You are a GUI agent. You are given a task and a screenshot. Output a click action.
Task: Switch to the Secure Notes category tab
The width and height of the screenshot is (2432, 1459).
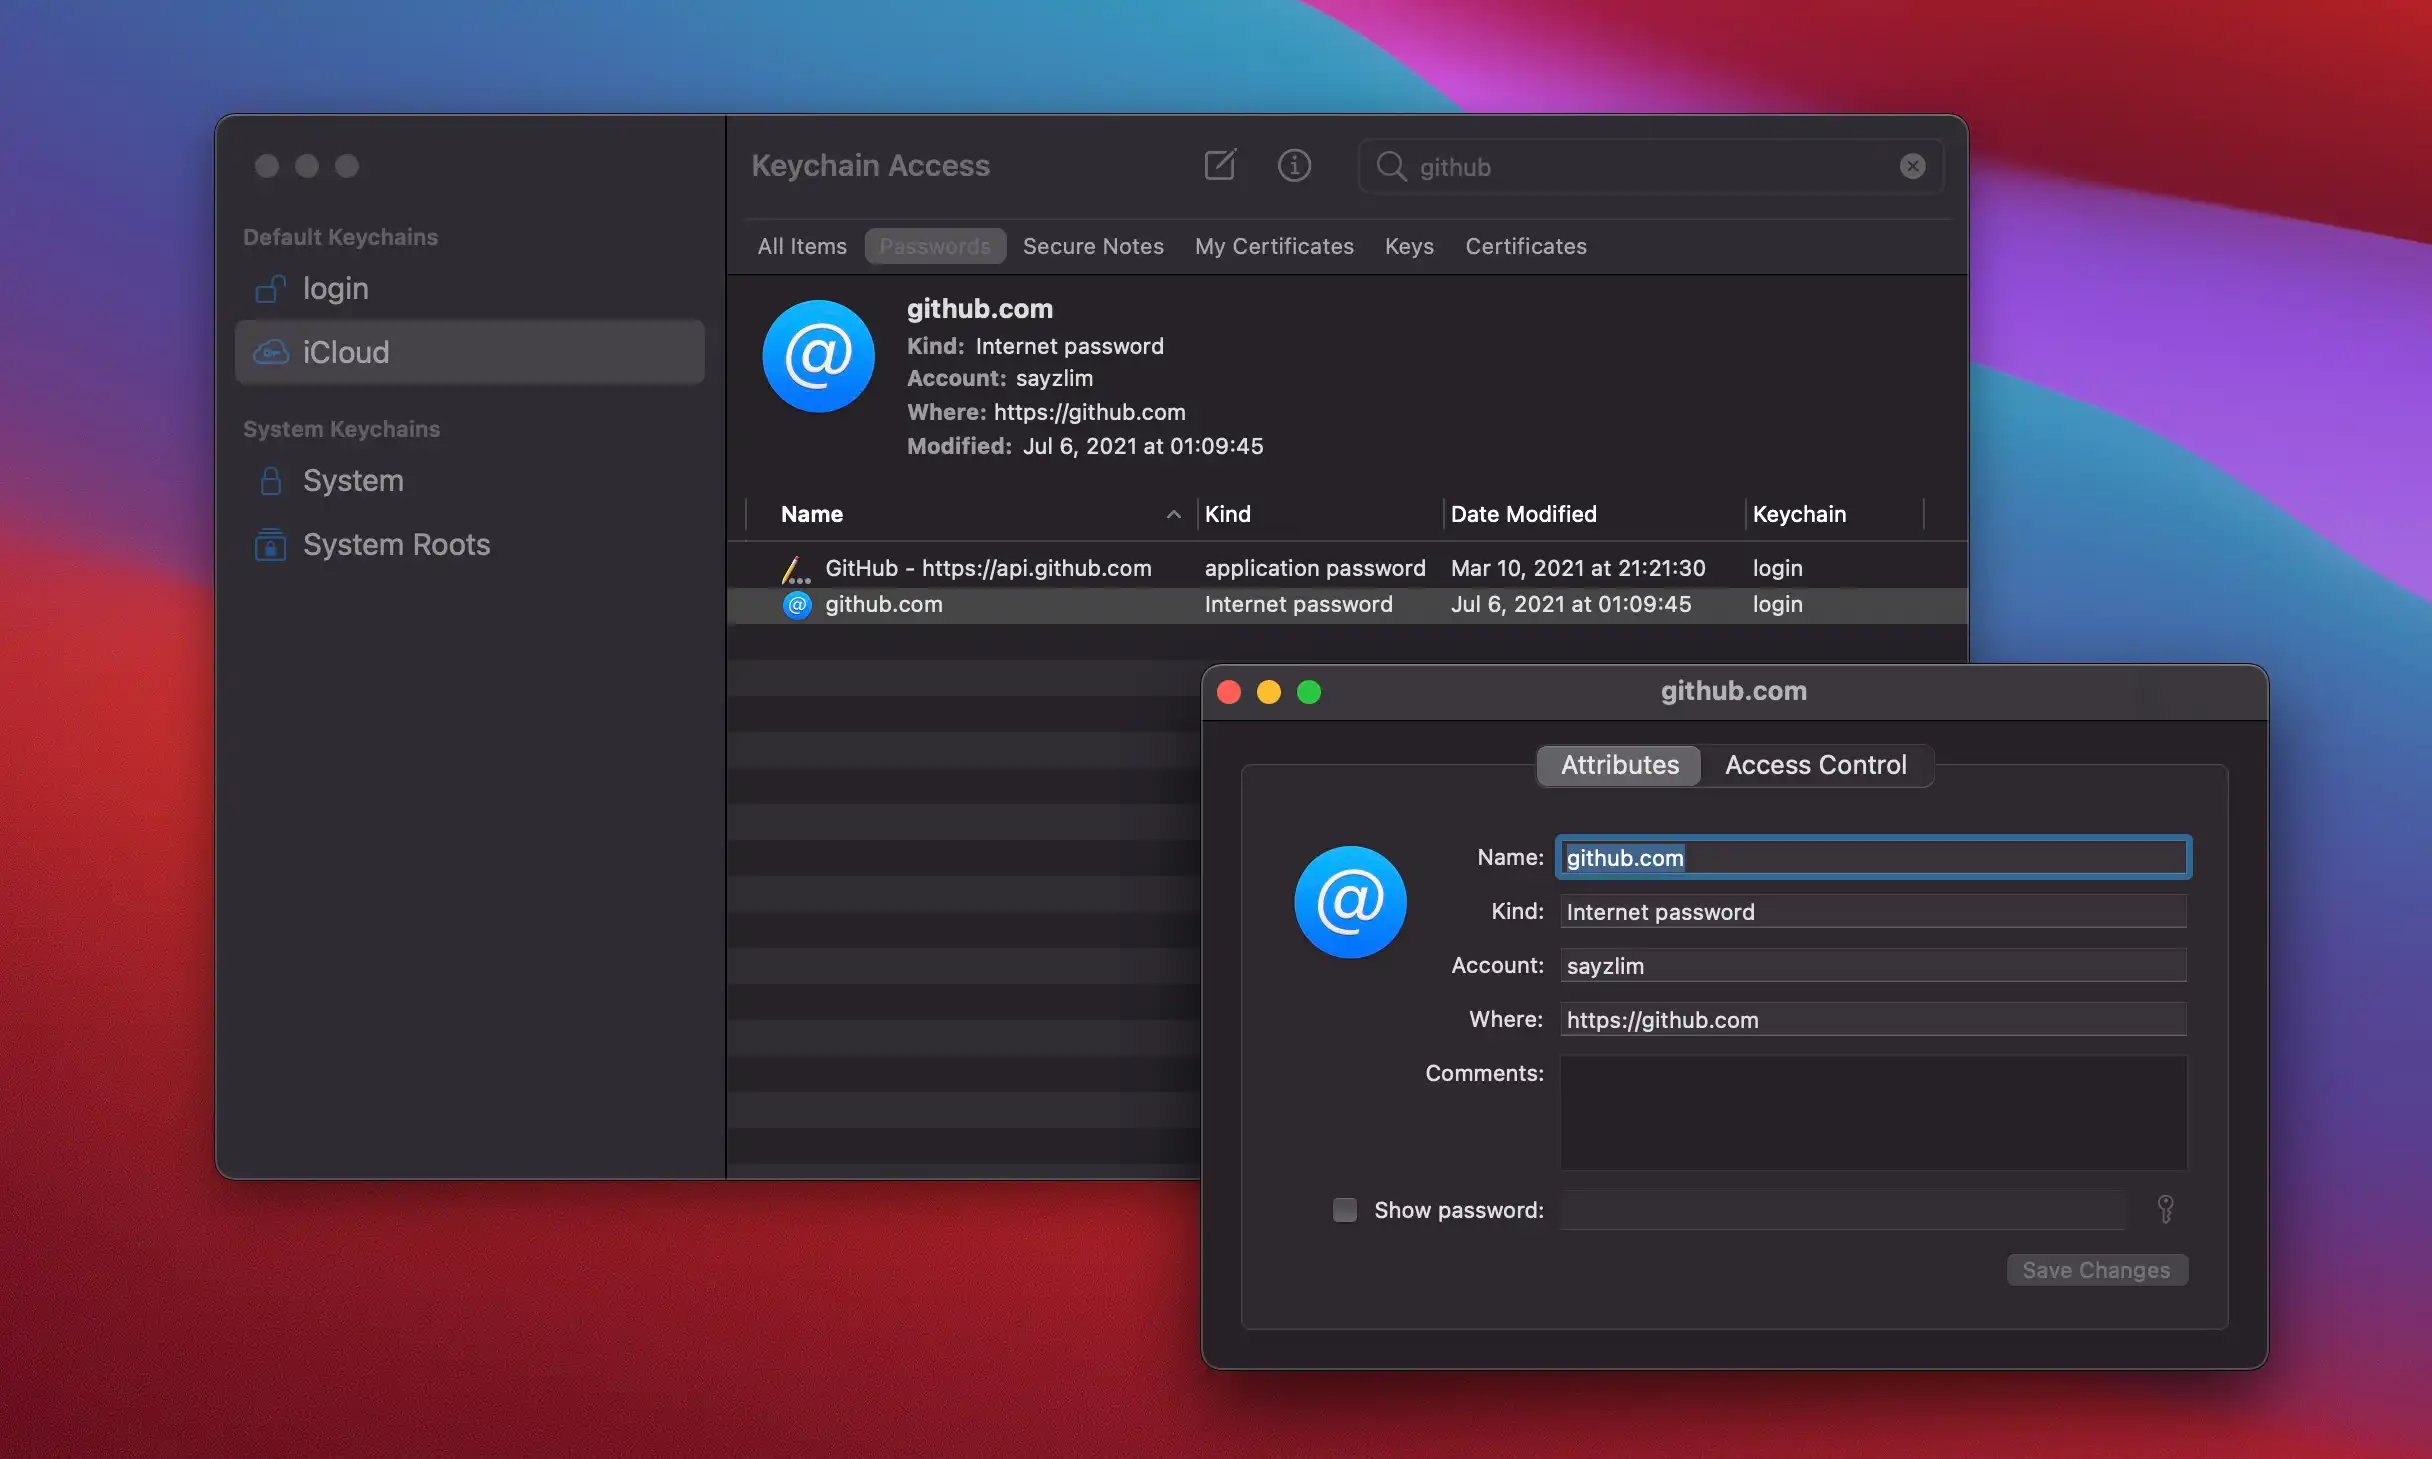(1093, 246)
